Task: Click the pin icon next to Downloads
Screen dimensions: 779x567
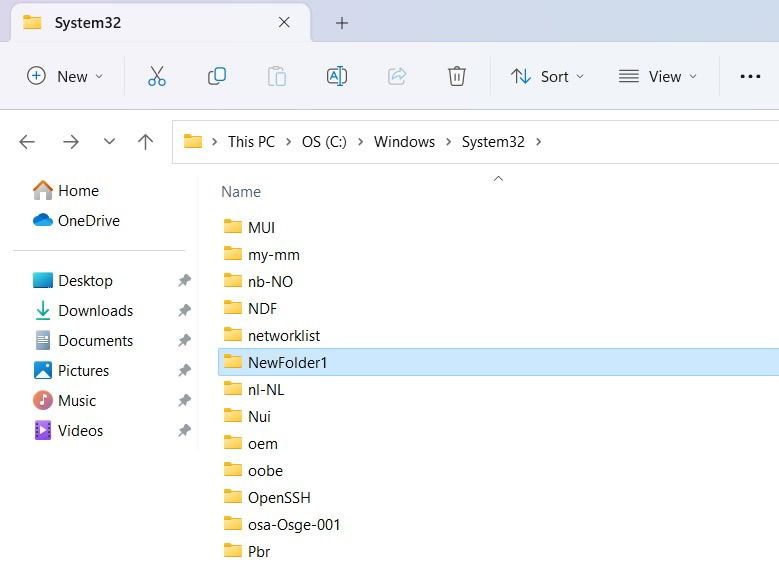Action: [x=184, y=311]
